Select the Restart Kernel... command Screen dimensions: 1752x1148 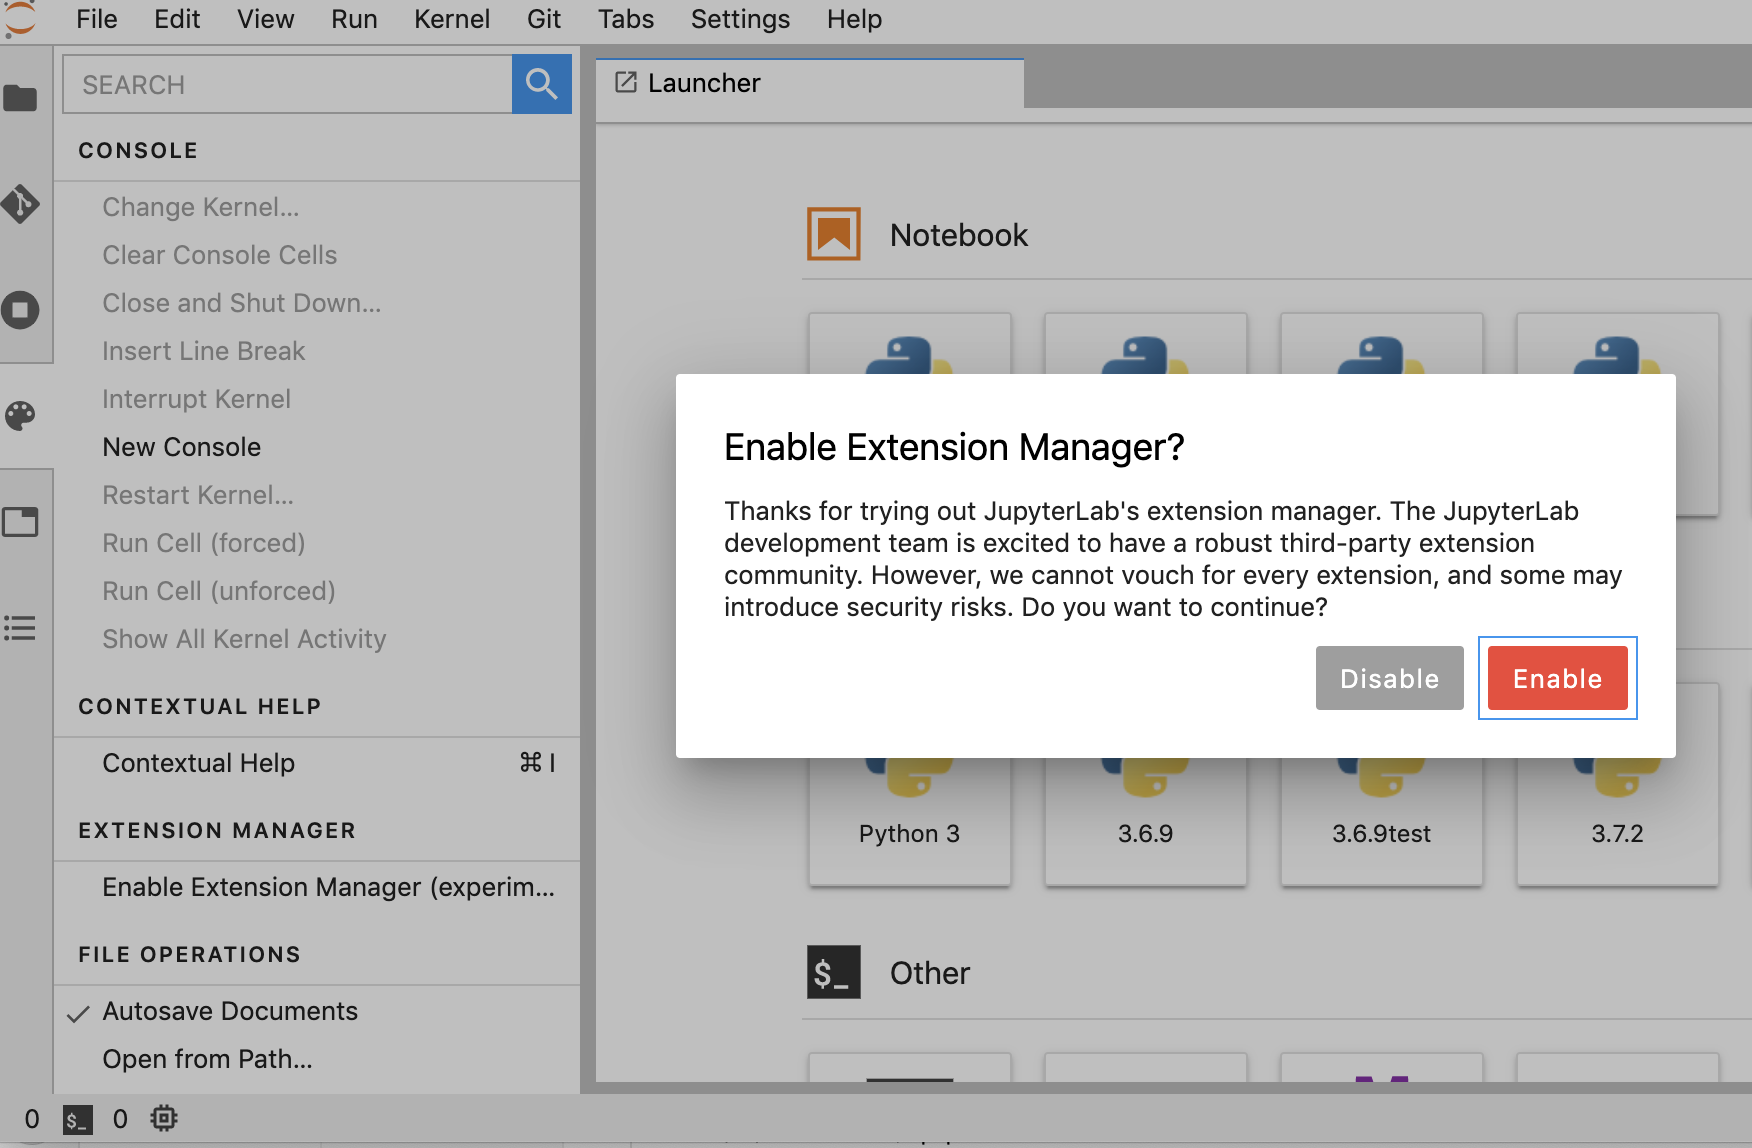pyautogui.click(x=316, y=495)
